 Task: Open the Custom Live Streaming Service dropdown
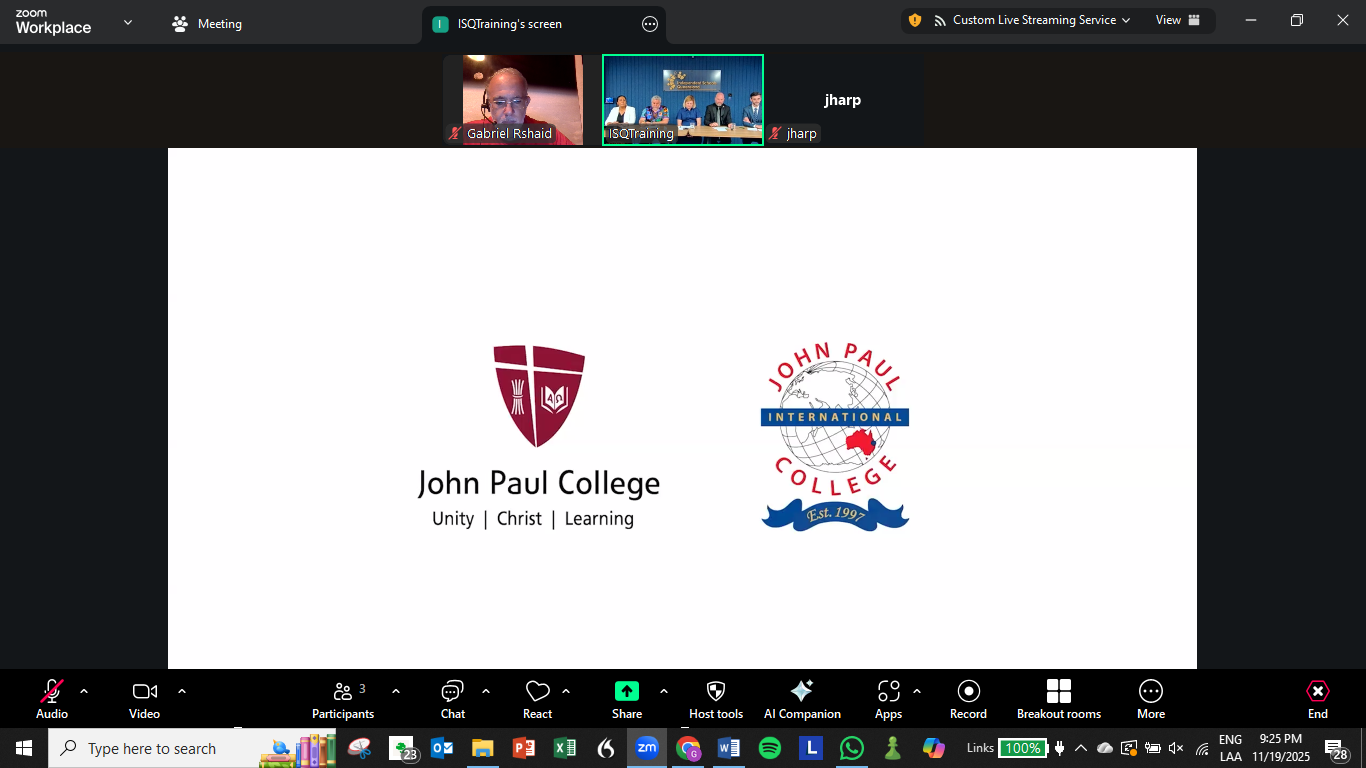(1032, 20)
